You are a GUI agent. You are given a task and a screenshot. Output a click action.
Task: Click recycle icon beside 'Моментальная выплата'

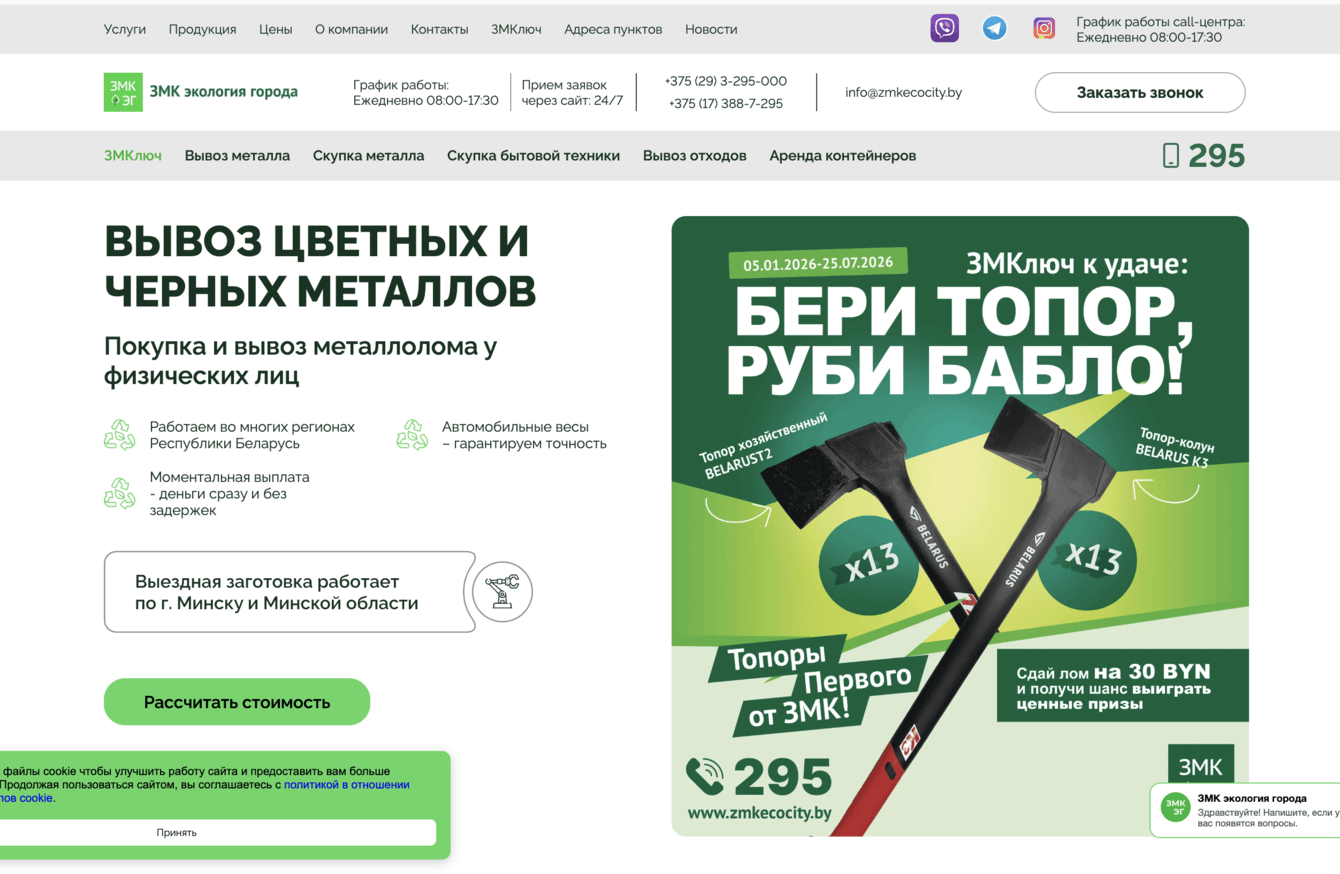tap(120, 493)
